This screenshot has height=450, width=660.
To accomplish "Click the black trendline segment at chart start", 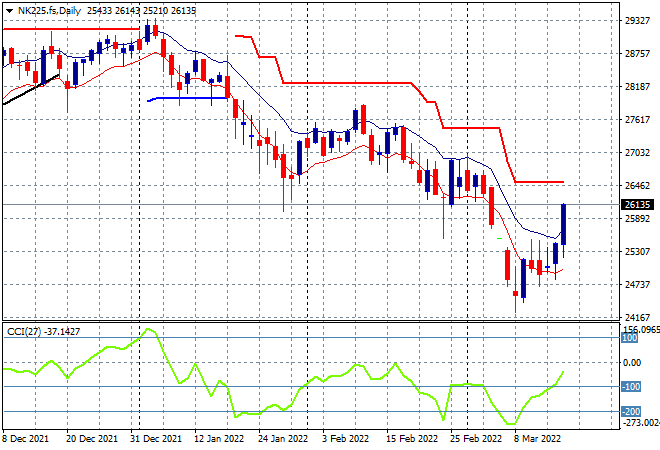I will (x=31, y=89).
